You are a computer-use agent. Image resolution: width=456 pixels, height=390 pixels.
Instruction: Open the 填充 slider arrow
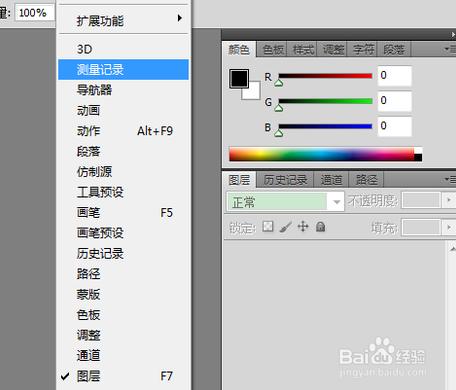coord(449,227)
